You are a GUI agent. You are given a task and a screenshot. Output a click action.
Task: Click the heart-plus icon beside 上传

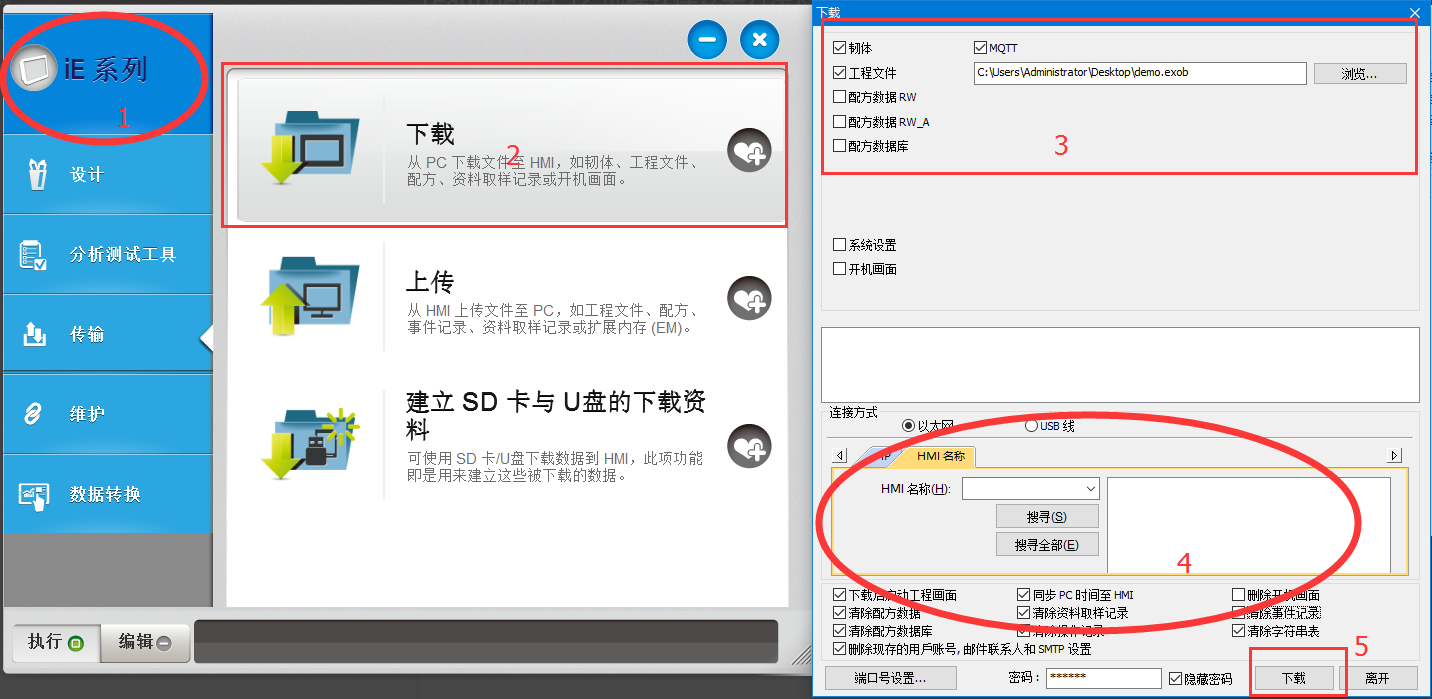pyautogui.click(x=749, y=298)
